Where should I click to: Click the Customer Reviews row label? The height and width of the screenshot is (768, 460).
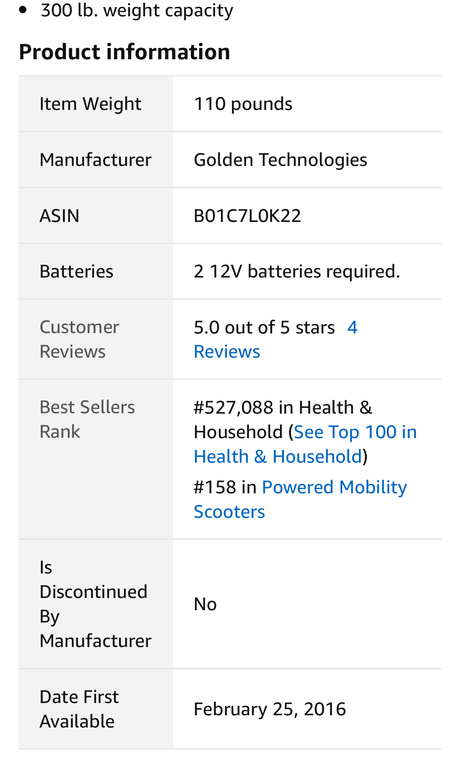coord(79,339)
